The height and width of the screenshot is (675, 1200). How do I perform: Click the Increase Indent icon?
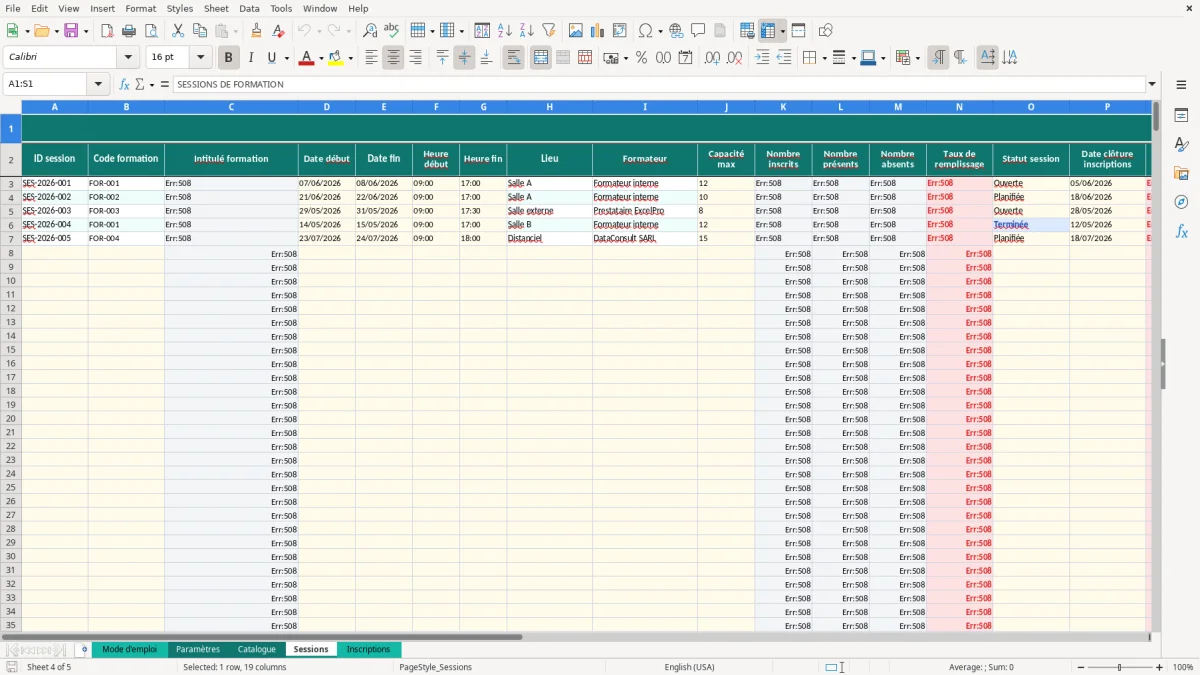(x=762, y=58)
